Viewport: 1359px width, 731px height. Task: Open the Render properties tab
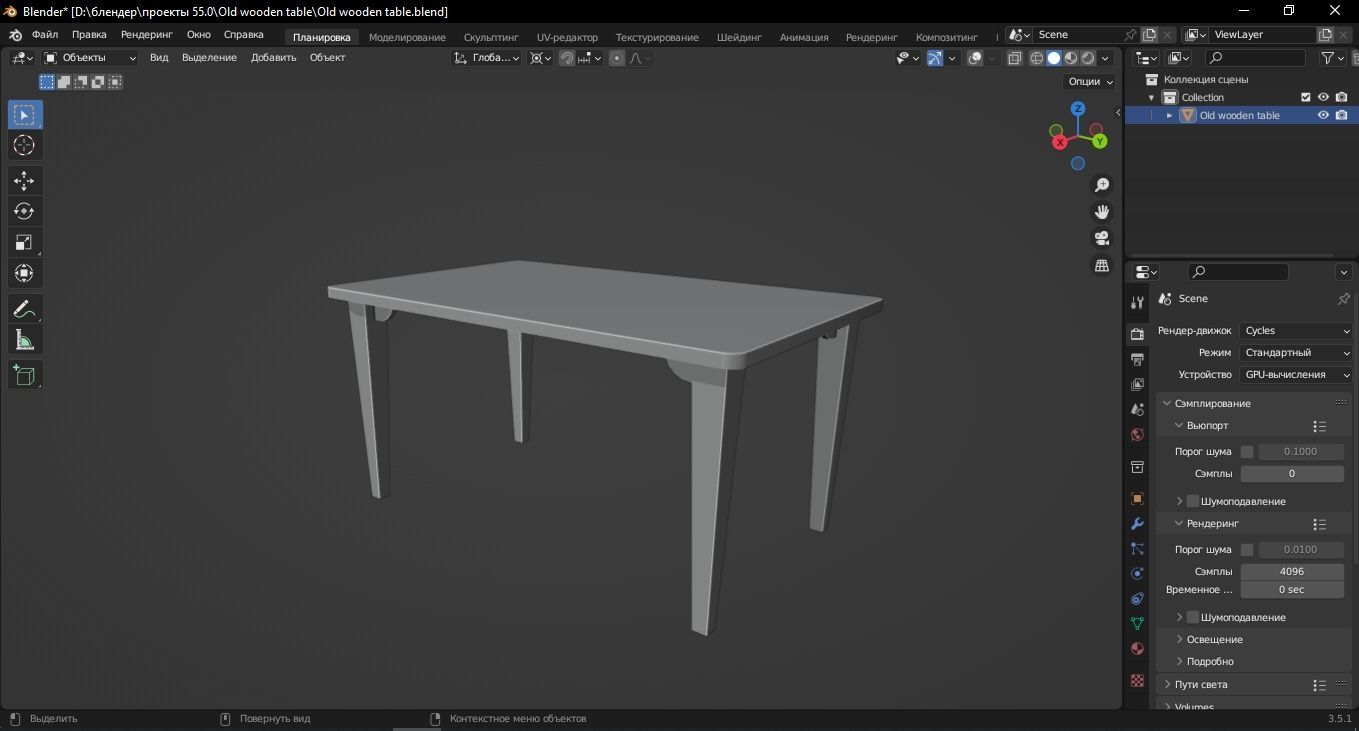[x=1137, y=334]
